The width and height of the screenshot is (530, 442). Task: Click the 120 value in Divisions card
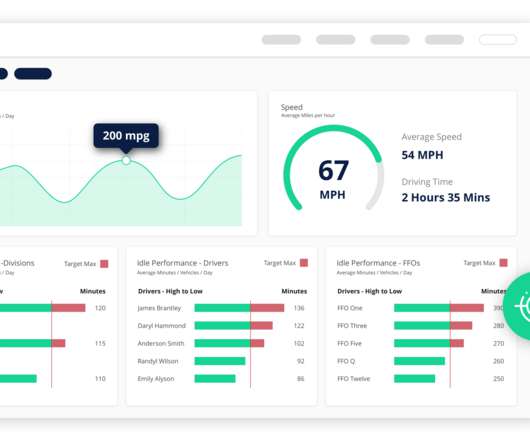(x=100, y=308)
